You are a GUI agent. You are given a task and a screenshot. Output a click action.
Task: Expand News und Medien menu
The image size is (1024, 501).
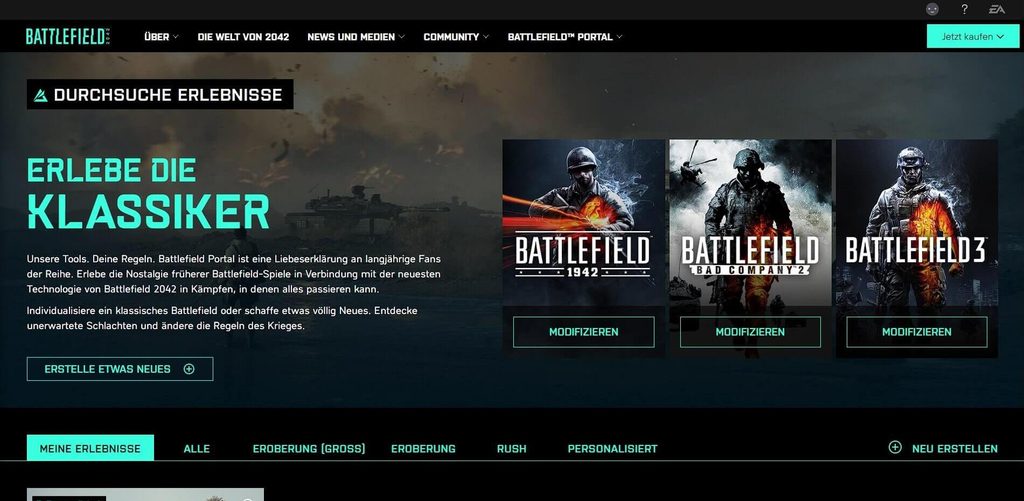[356, 37]
